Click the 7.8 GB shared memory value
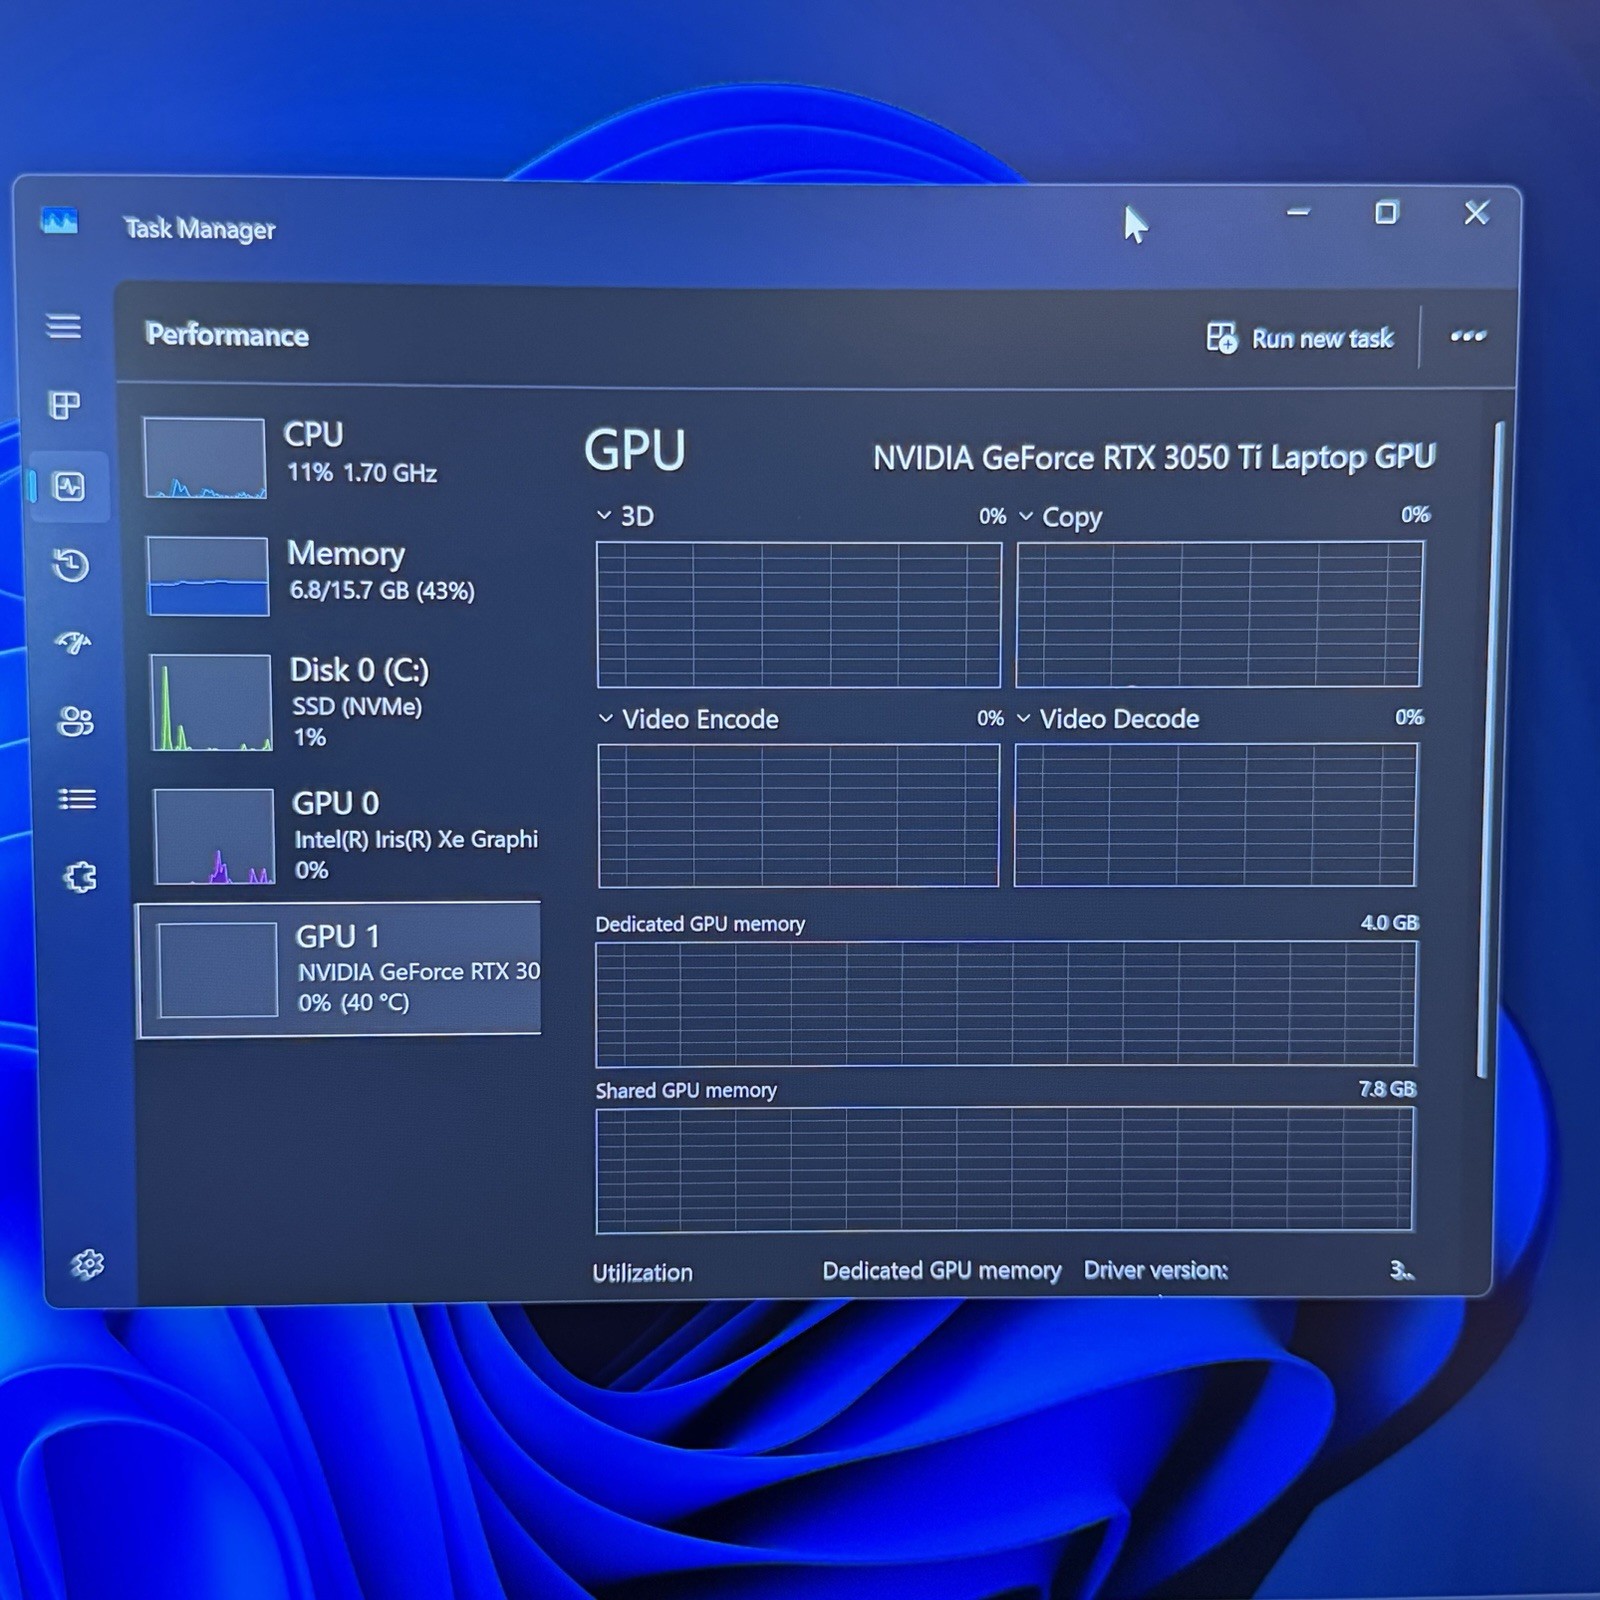This screenshot has height=1600, width=1600. (1388, 1089)
